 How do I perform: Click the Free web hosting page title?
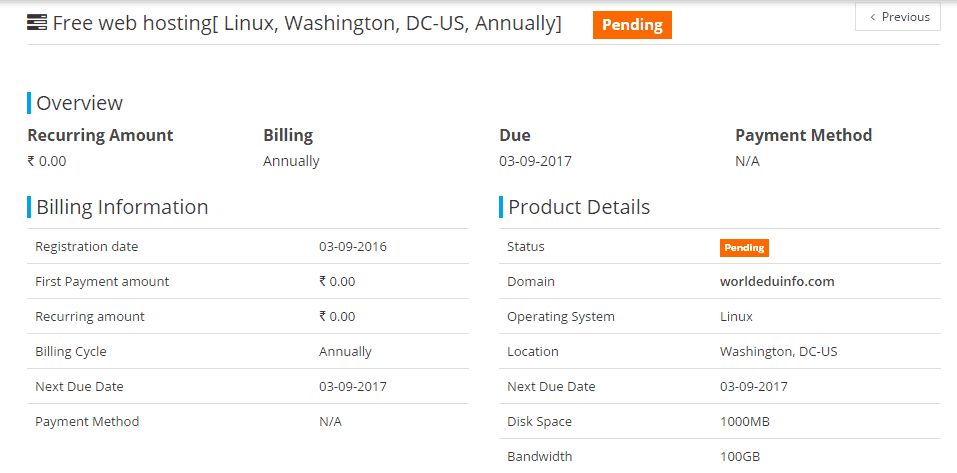tap(307, 23)
